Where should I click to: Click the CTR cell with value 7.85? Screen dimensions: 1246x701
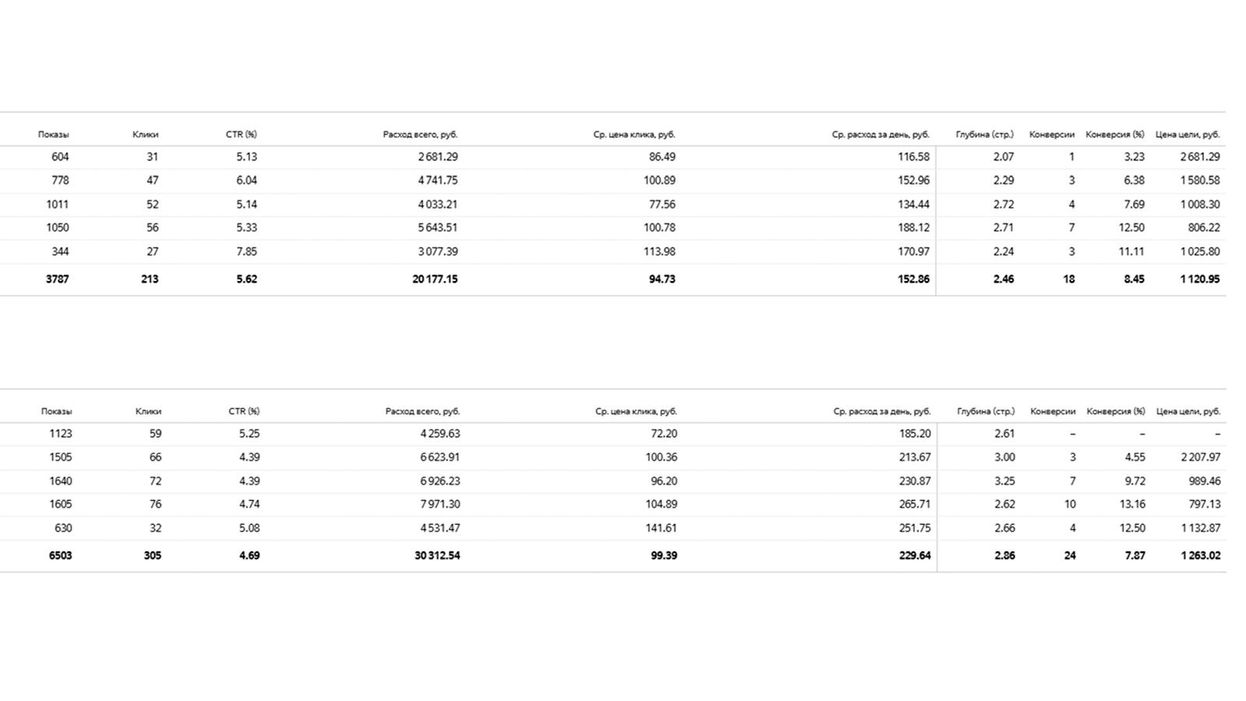246,251
